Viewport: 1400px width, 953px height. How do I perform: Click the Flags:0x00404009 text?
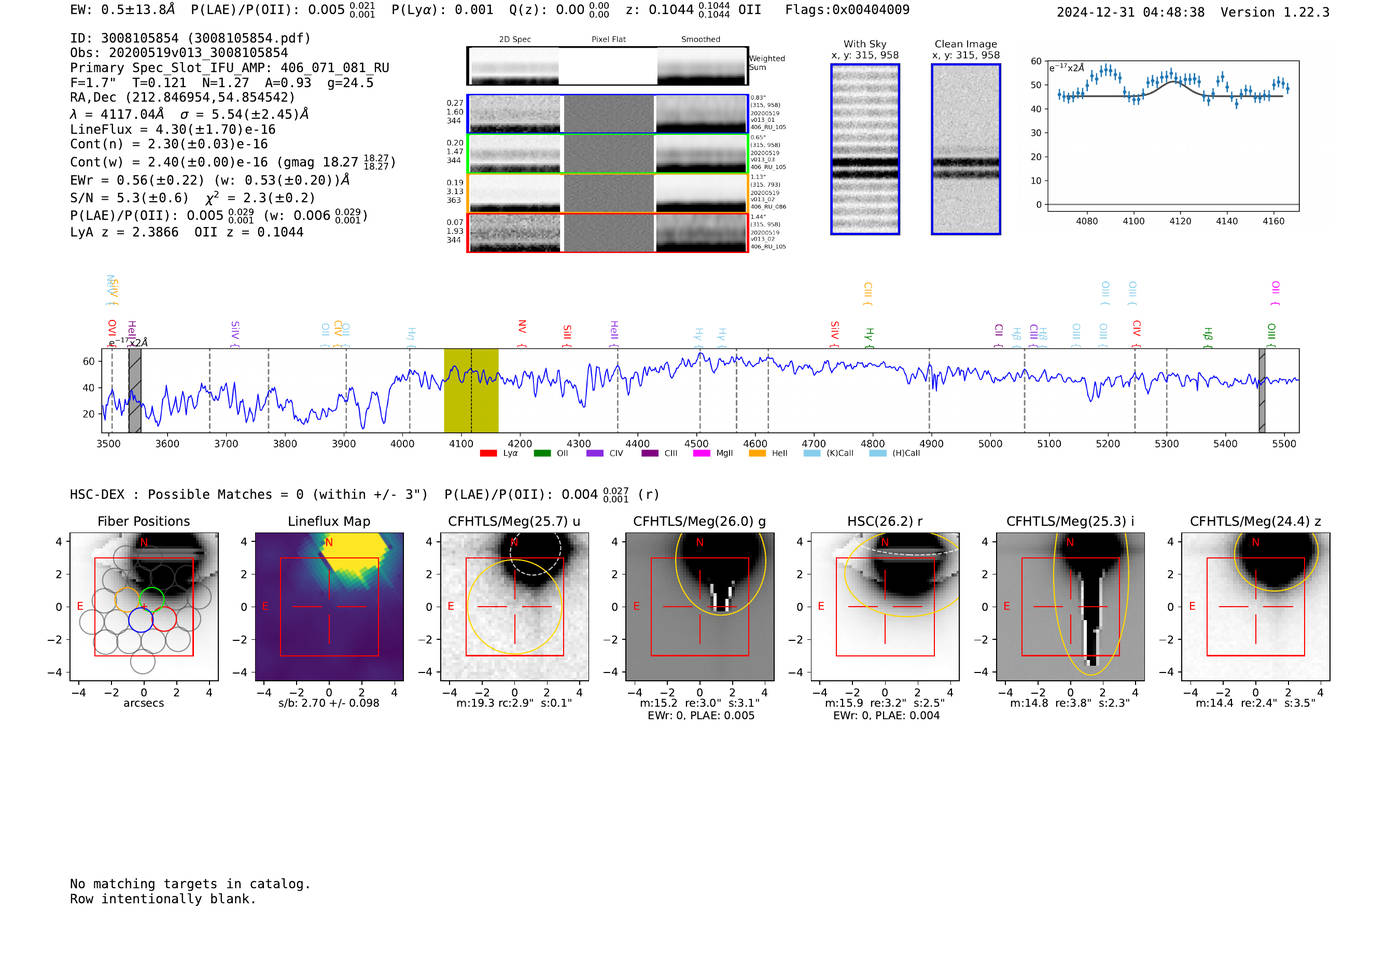[847, 10]
